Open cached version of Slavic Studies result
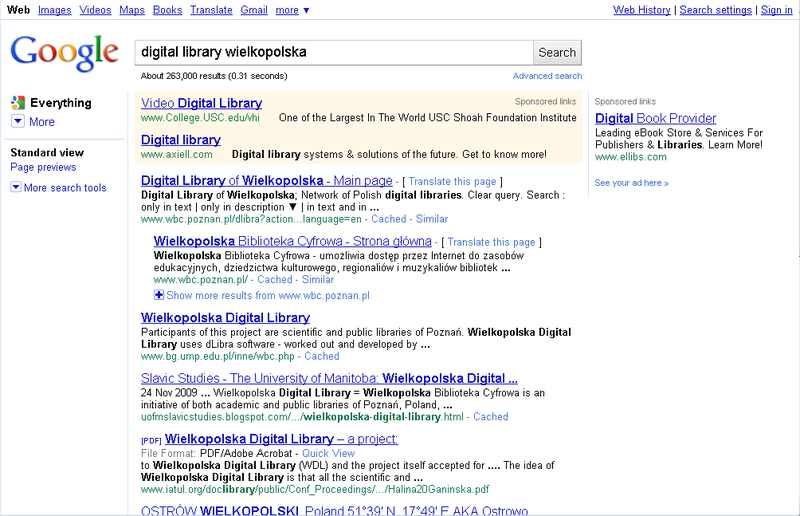800x516 pixels. coord(490,417)
